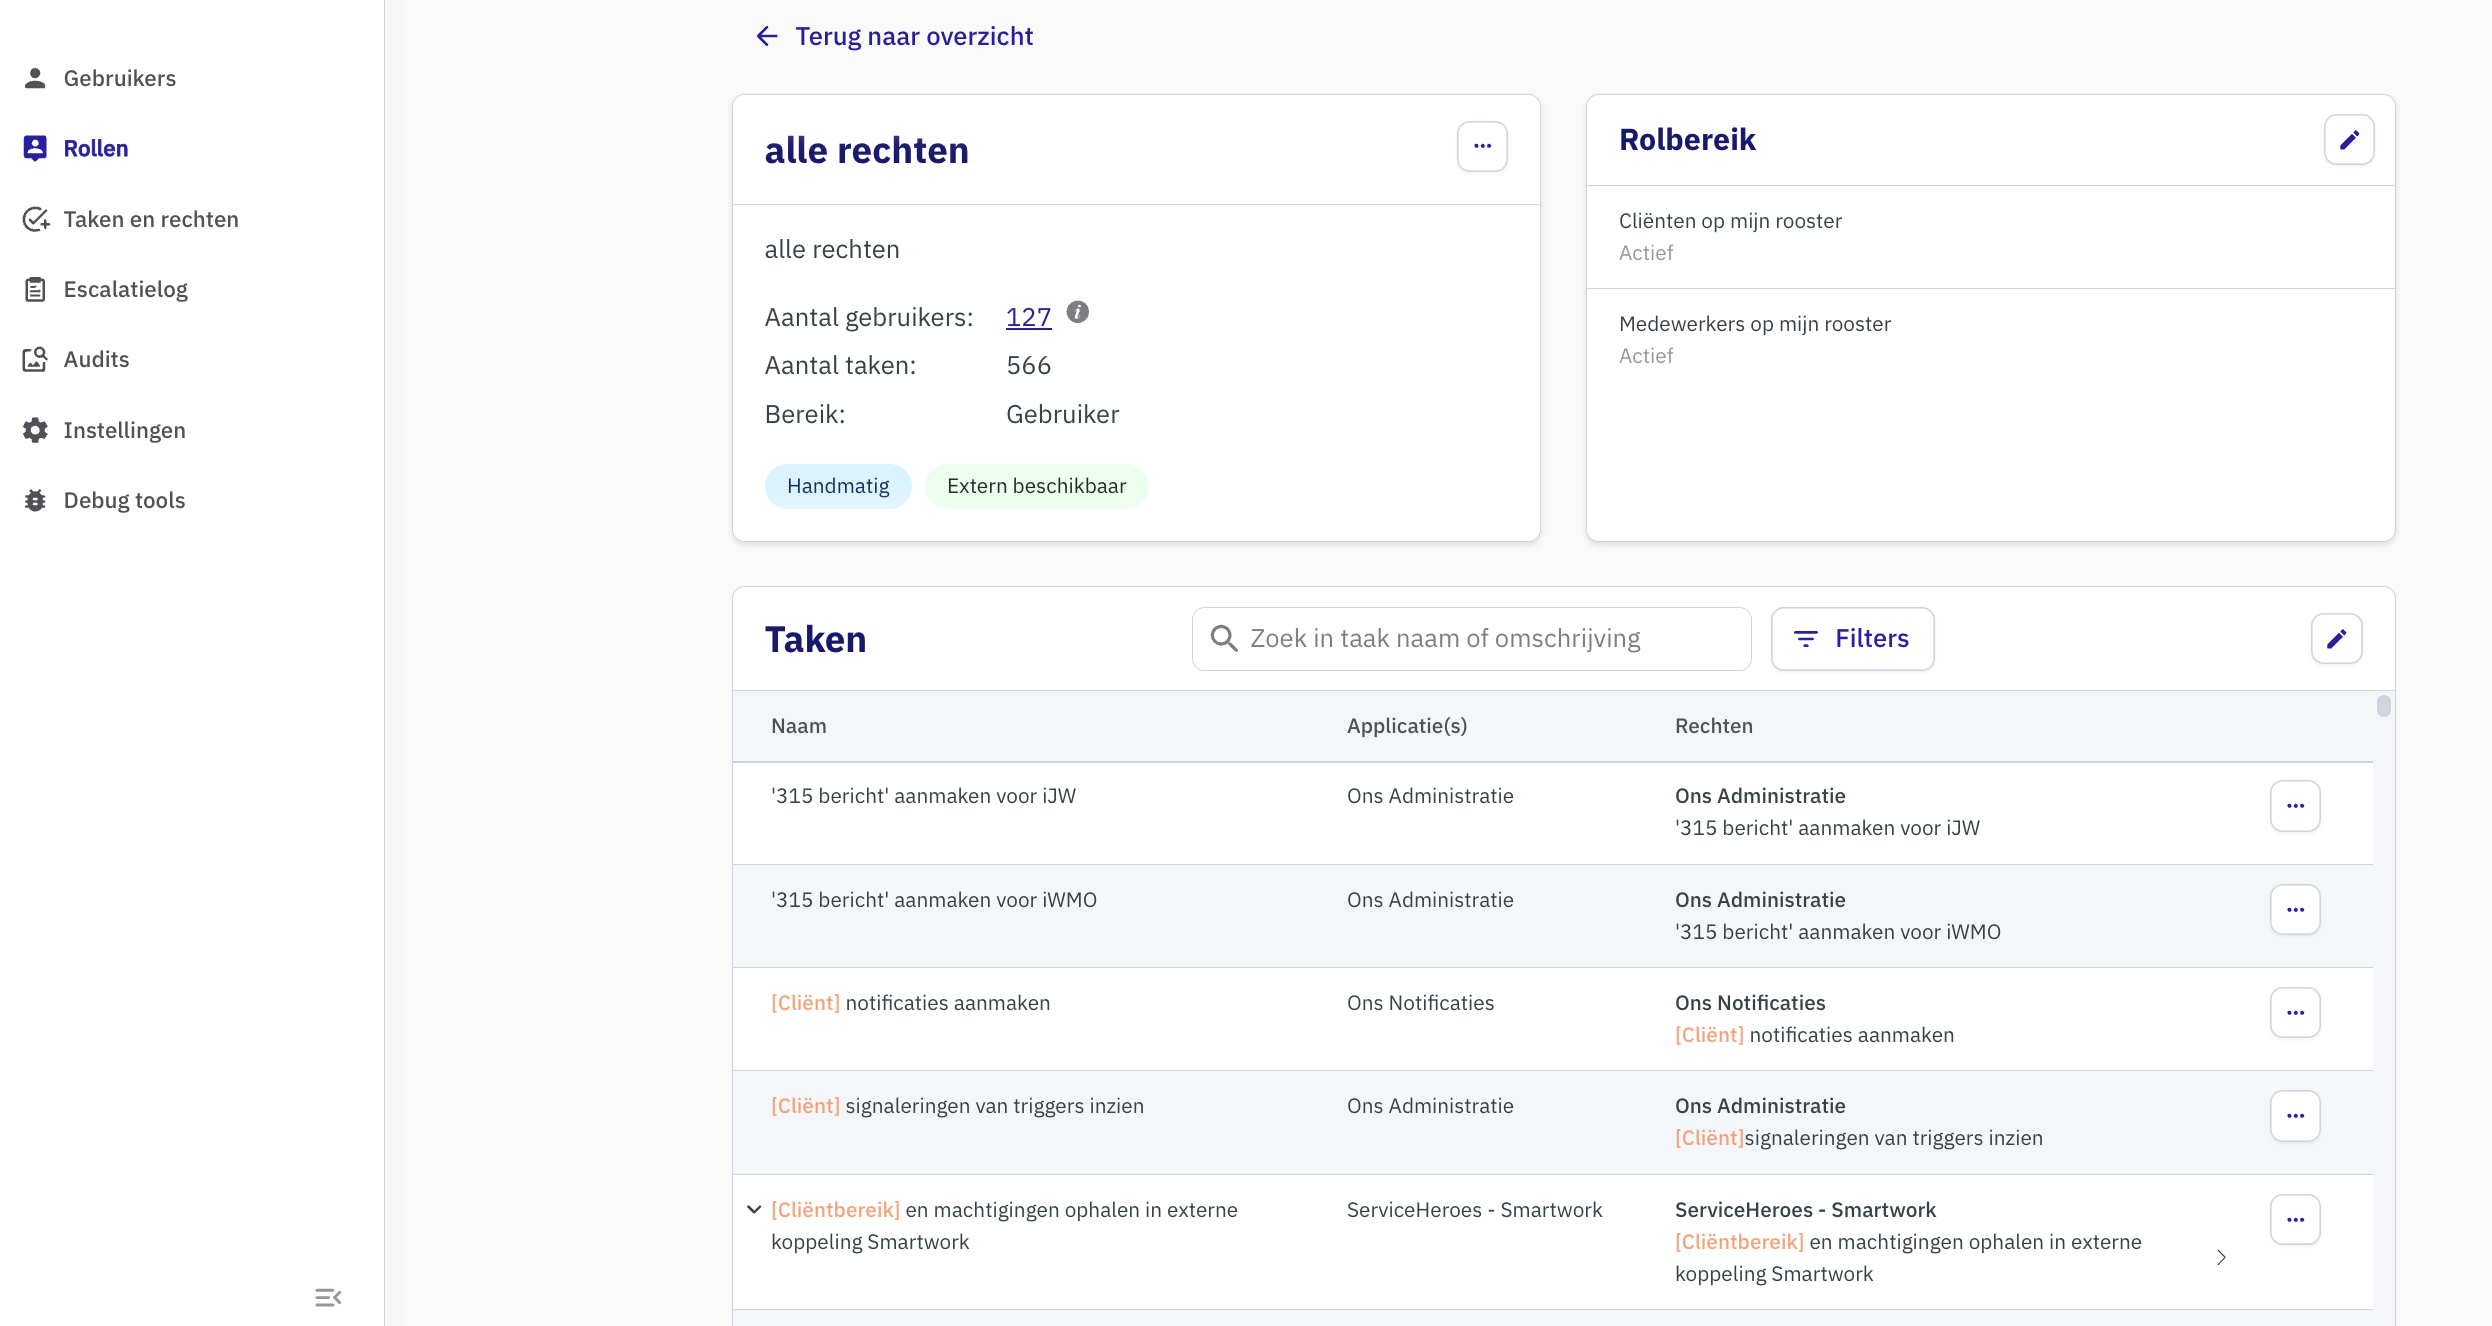Click the Gebruikers person icon in sidebar
The width and height of the screenshot is (2492, 1326).
pyautogui.click(x=35, y=78)
